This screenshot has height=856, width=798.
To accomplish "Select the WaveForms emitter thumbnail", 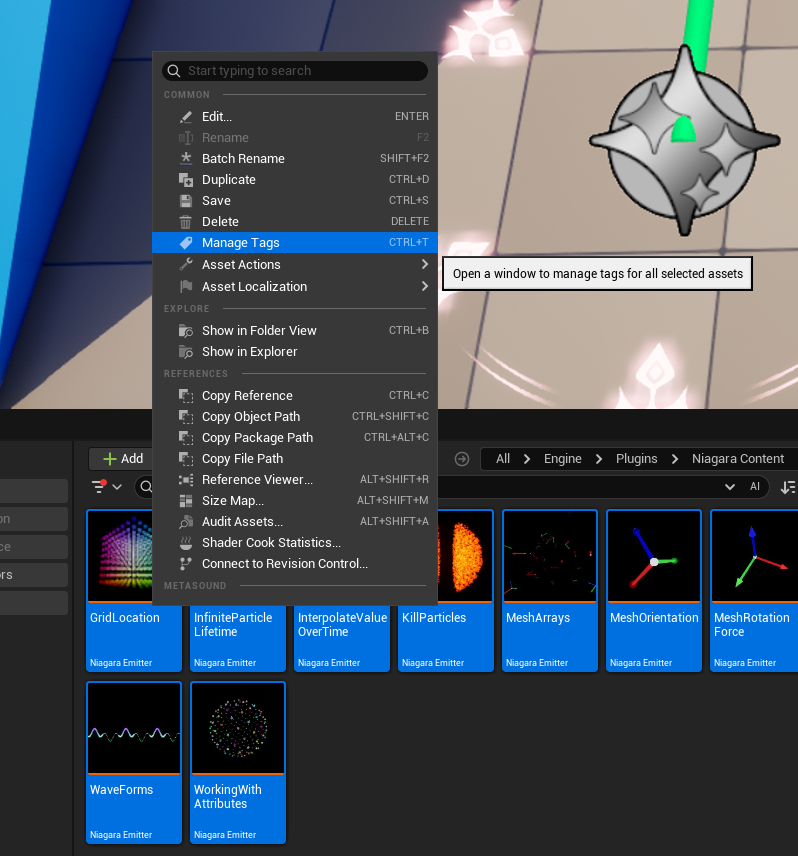I will point(134,728).
